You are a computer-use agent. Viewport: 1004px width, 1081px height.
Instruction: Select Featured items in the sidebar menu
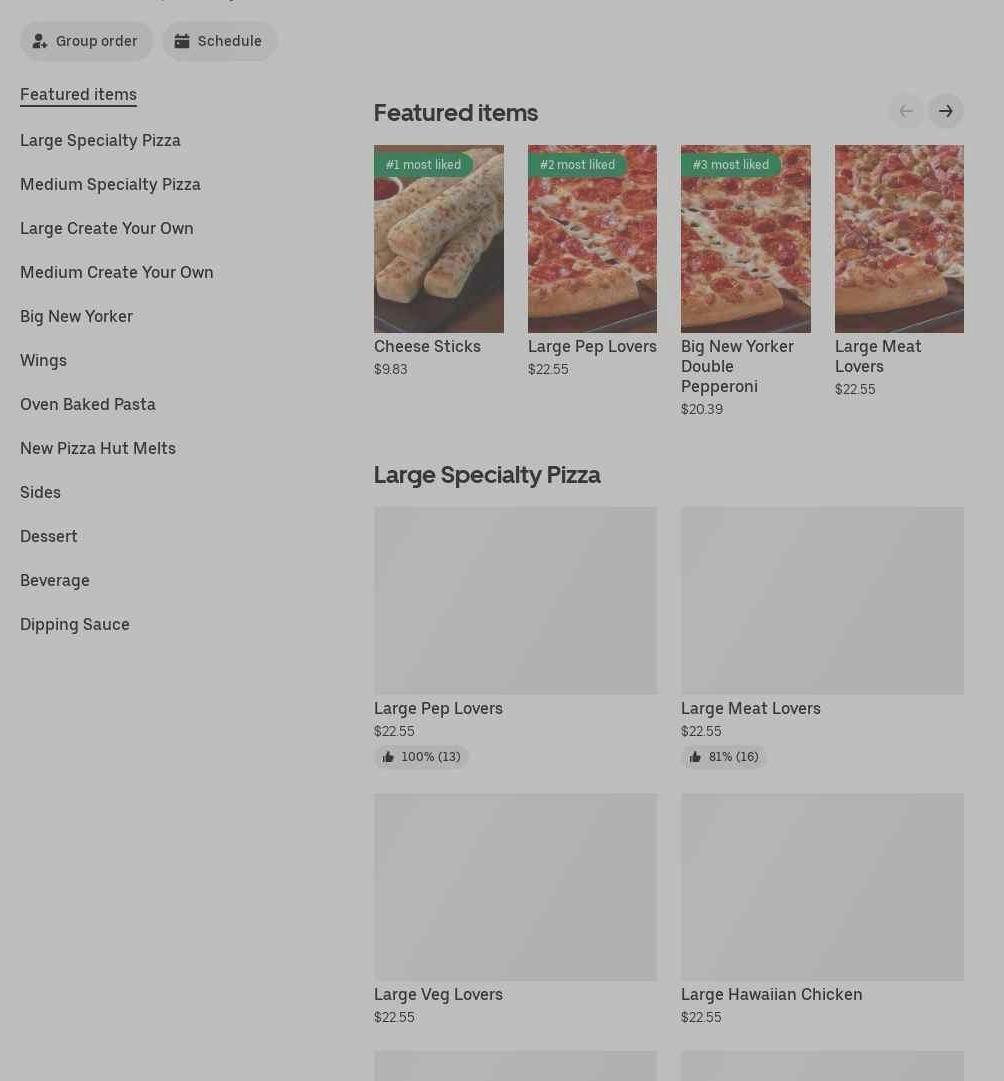click(x=78, y=94)
